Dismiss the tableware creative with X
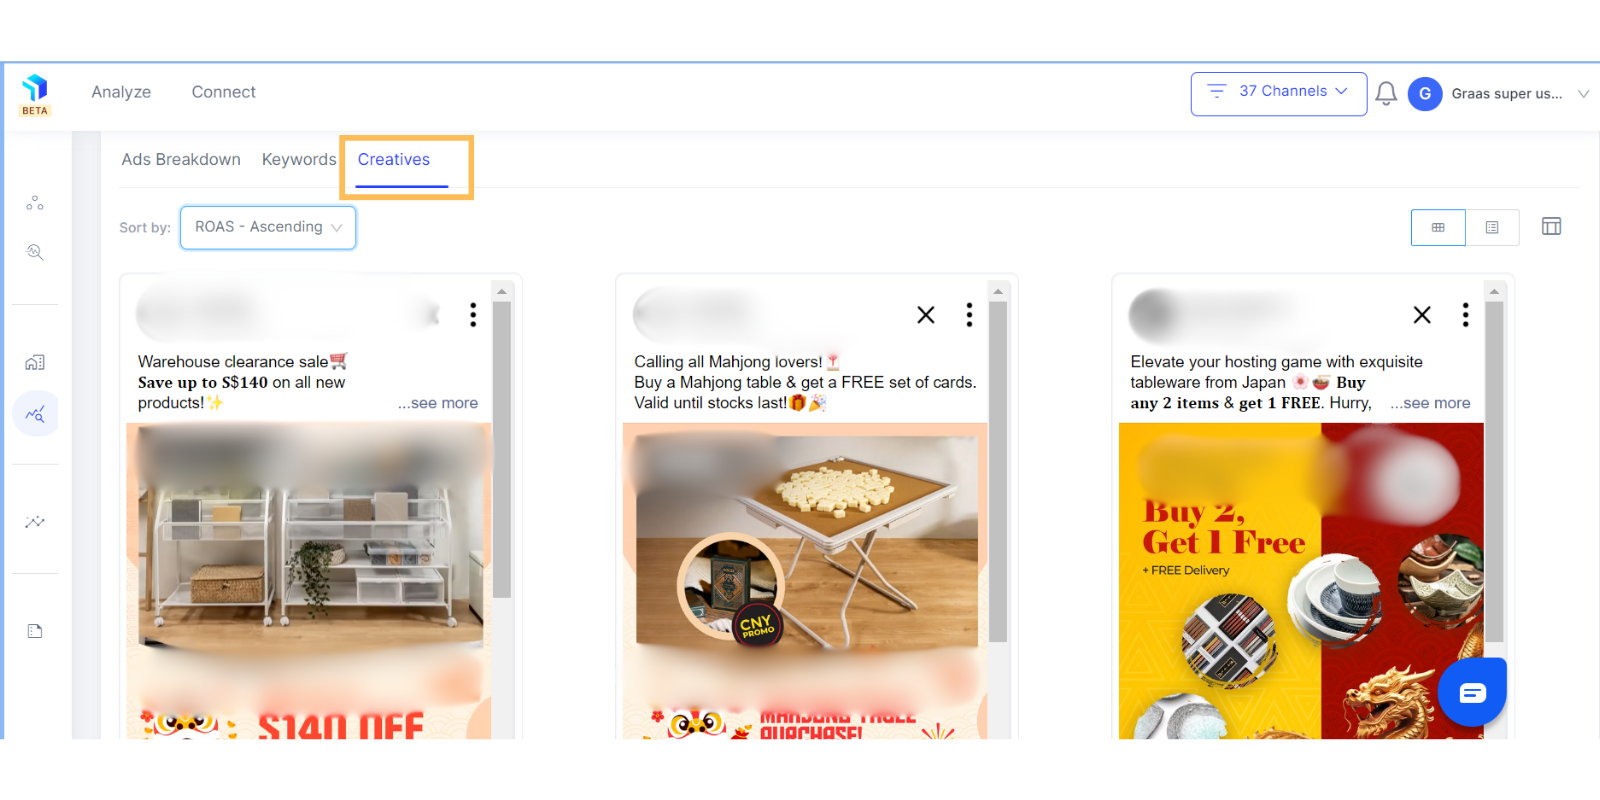This screenshot has width=1600, height=800. point(1422,315)
